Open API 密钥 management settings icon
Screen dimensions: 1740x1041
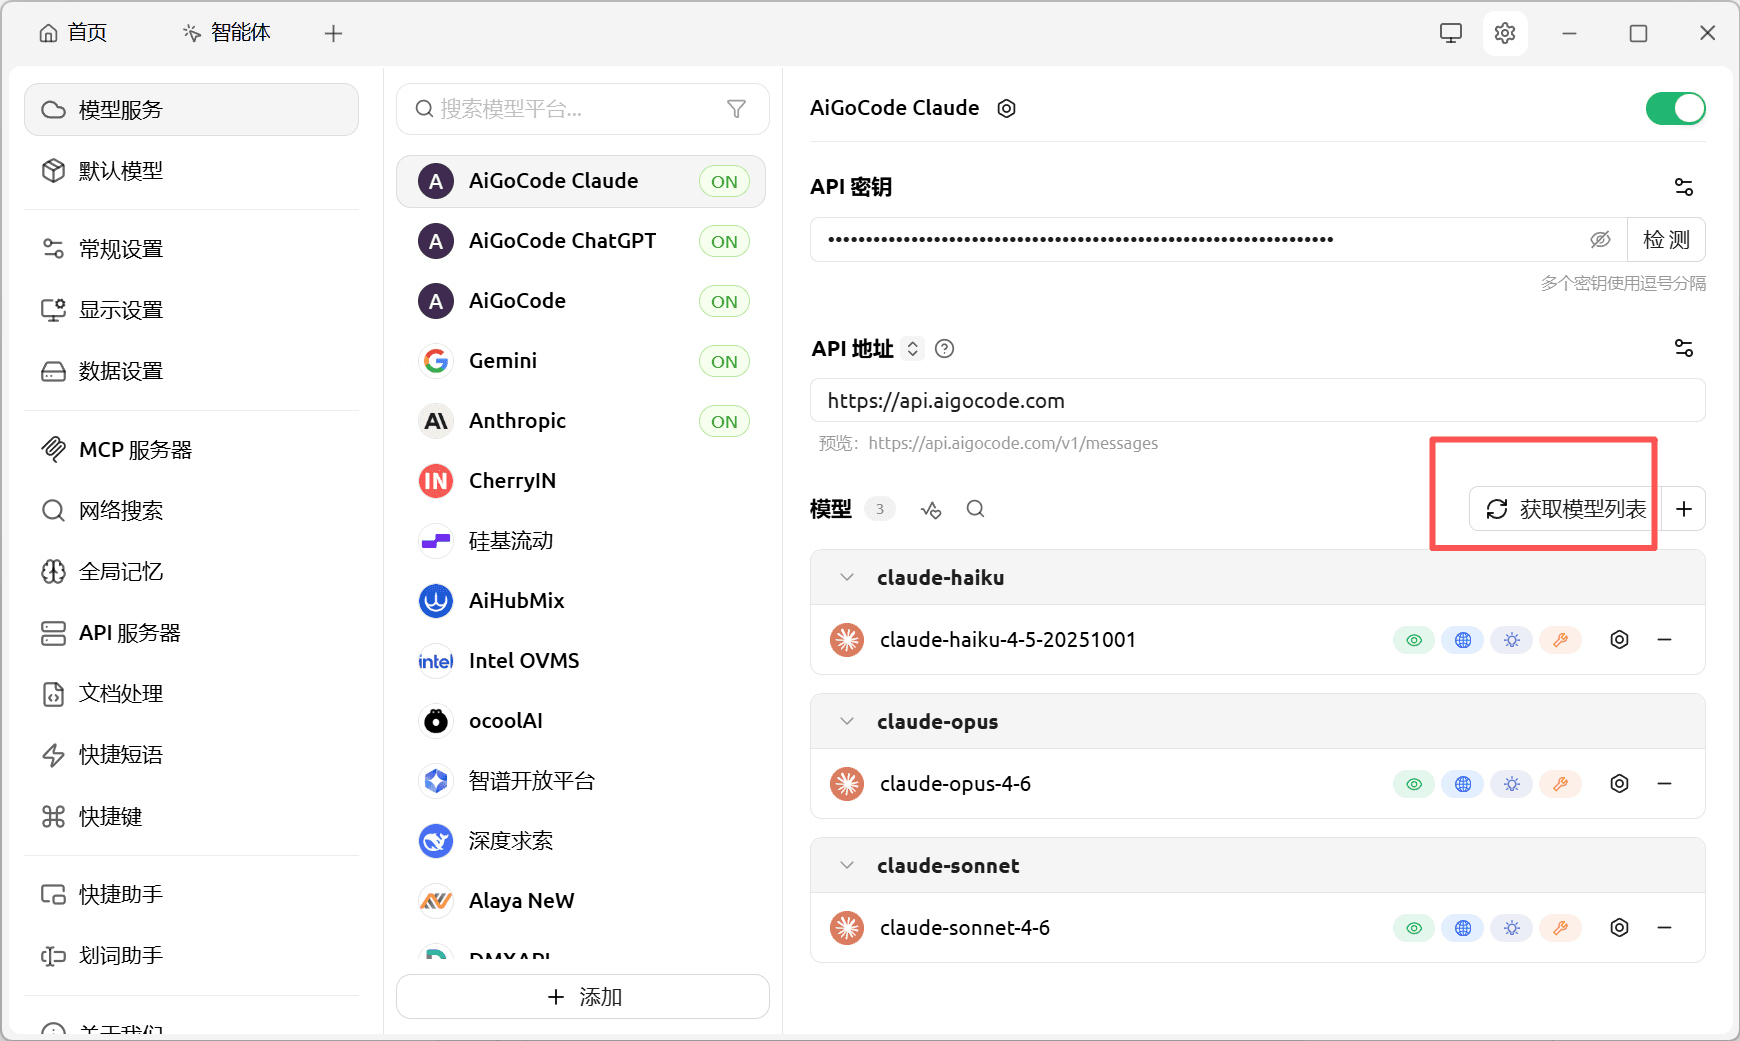click(x=1684, y=187)
